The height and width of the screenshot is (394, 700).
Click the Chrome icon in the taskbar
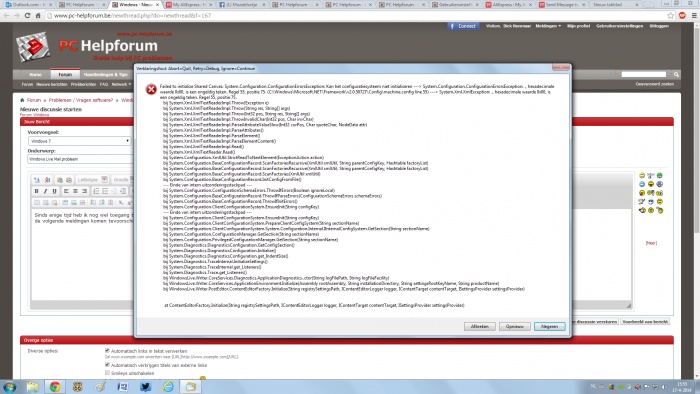pos(55,386)
